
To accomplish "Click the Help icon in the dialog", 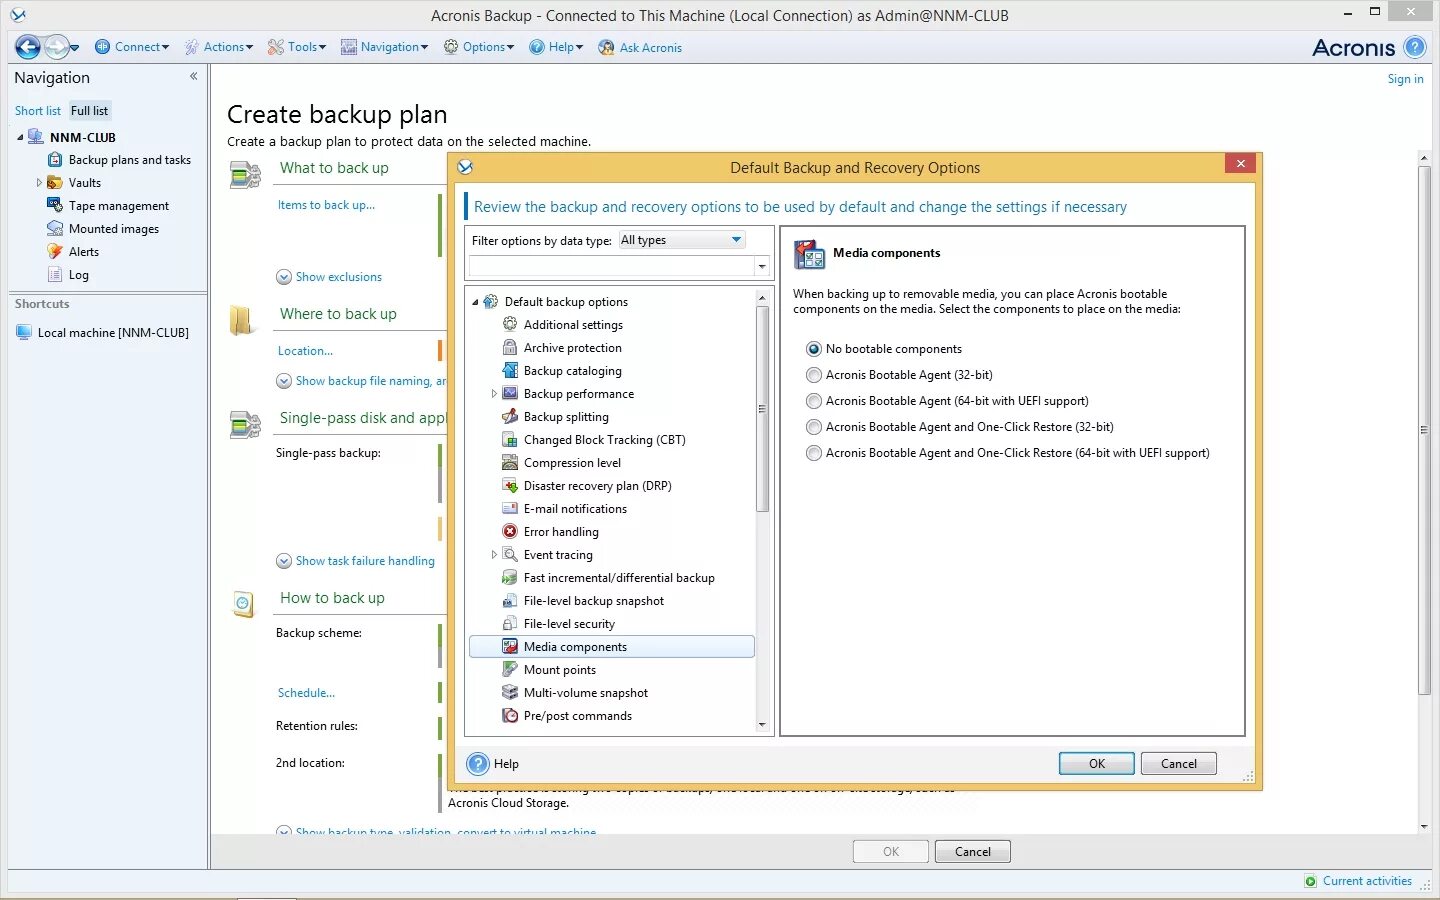I will tap(478, 764).
